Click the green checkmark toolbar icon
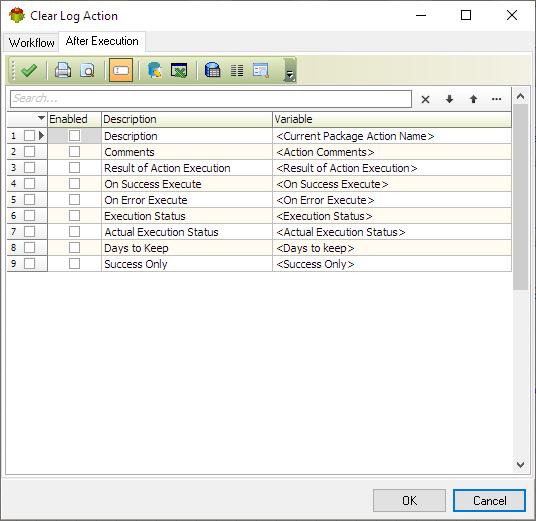This screenshot has height=521, width=536. (29, 70)
